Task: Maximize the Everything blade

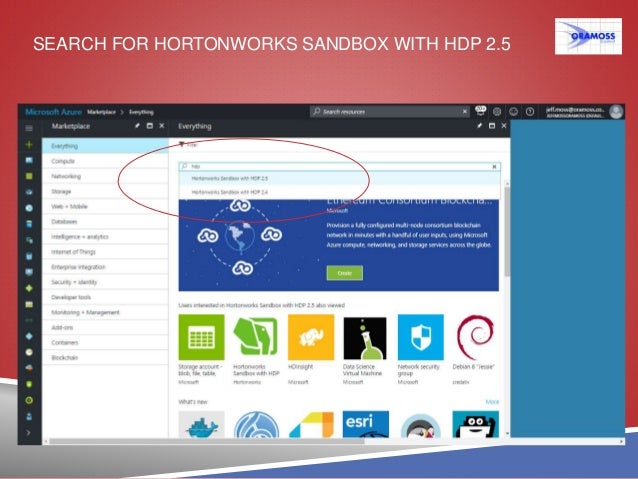Action: (492, 126)
